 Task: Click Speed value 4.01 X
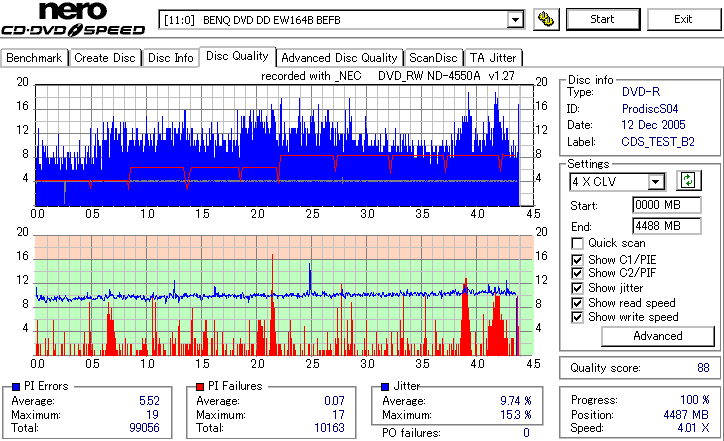coord(694,428)
